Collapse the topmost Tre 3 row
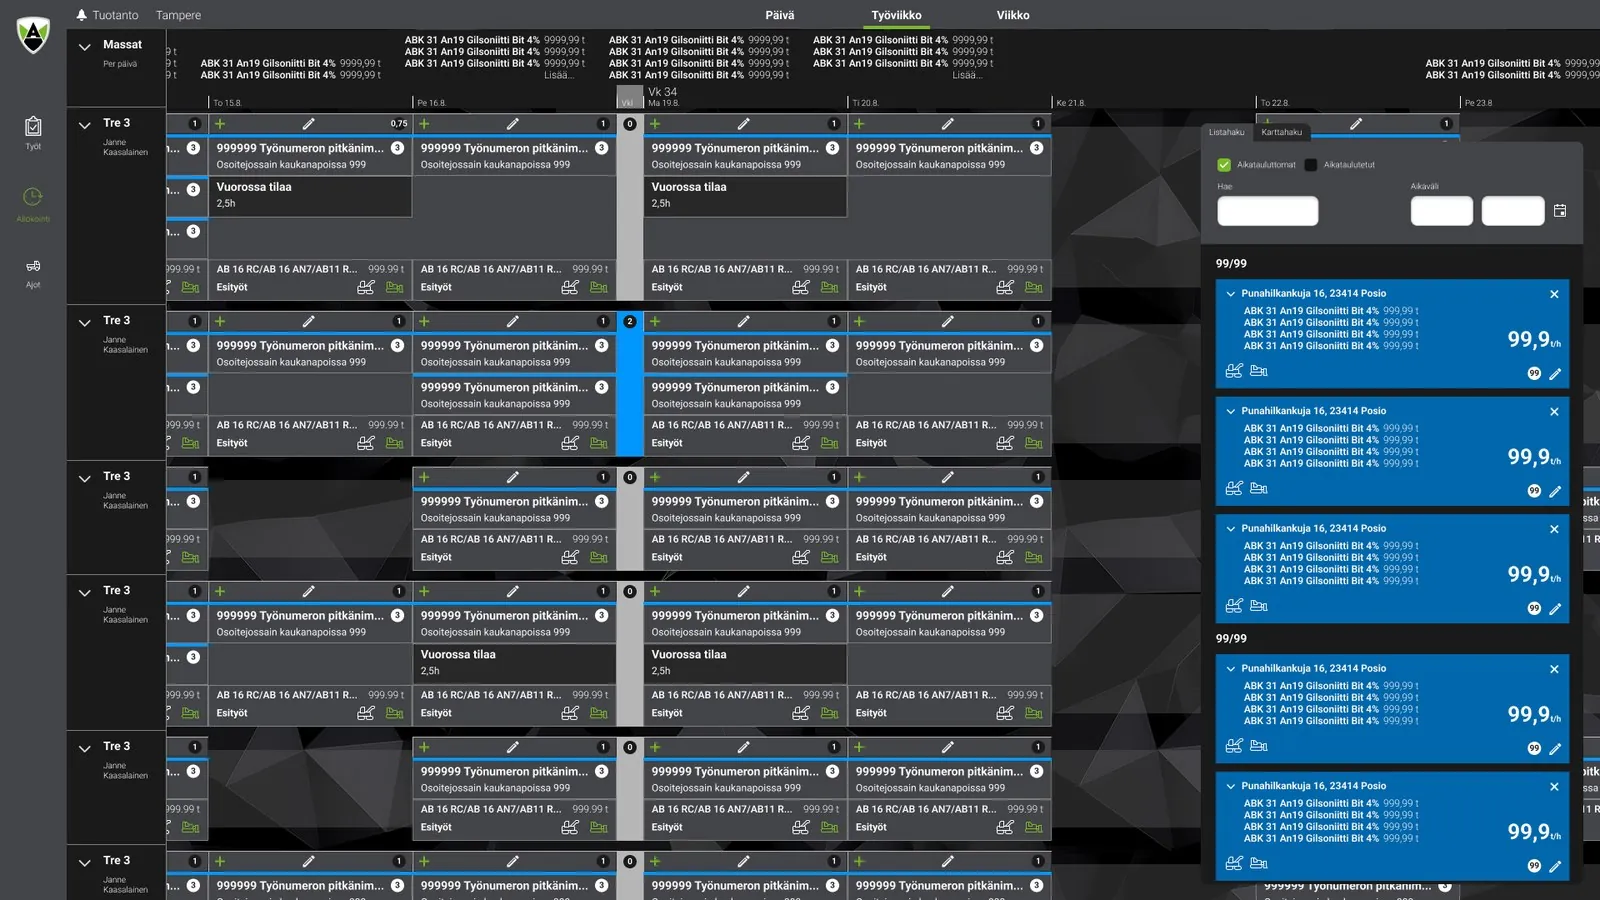This screenshot has height=900, width=1600. [x=85, y=125]
